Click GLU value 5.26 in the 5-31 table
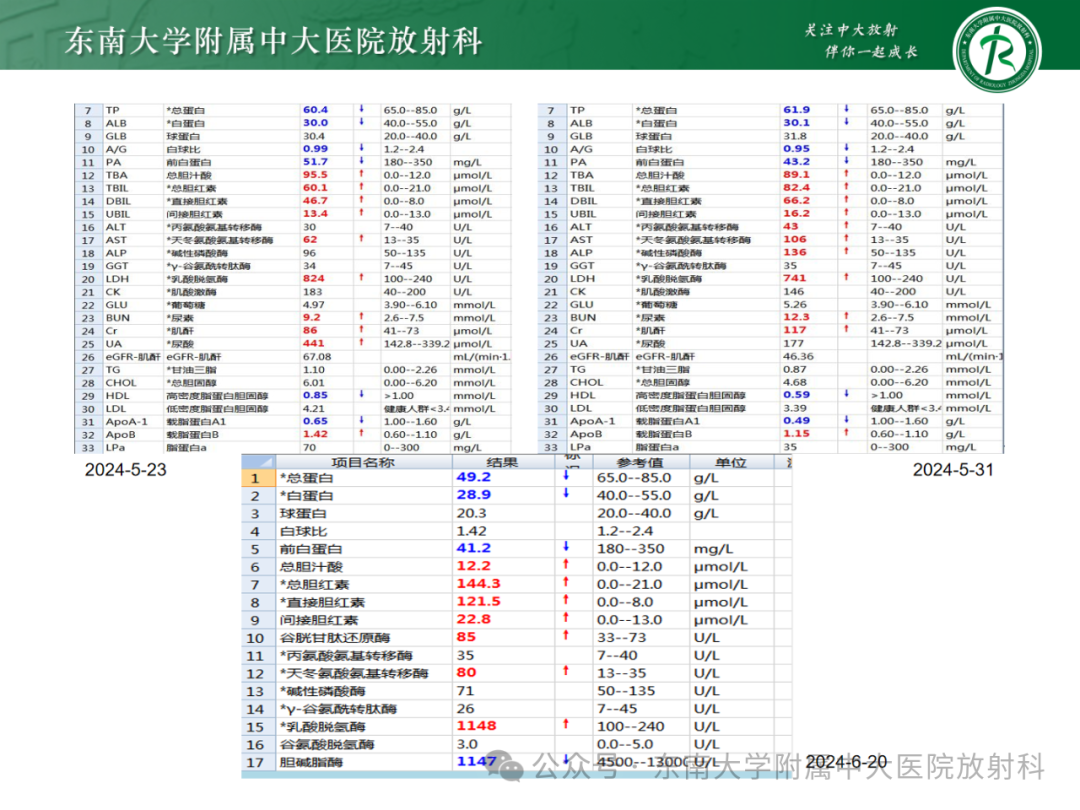 [795, 304]
